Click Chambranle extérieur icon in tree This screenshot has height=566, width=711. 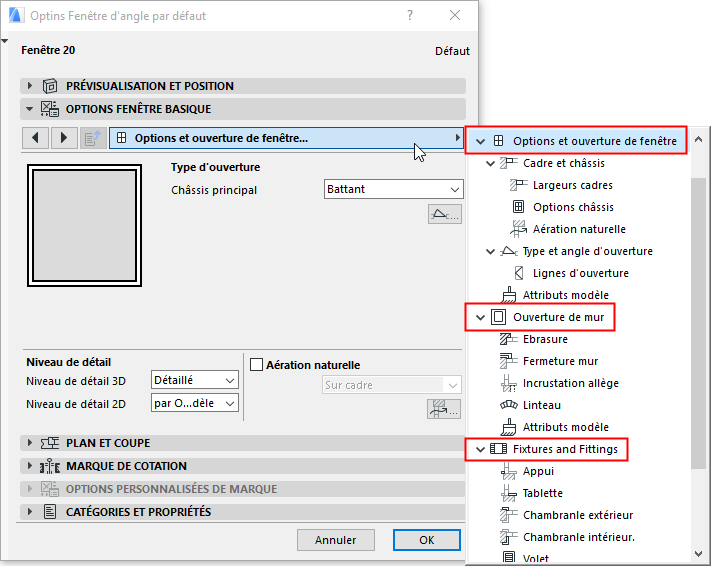tap(508, 515)
